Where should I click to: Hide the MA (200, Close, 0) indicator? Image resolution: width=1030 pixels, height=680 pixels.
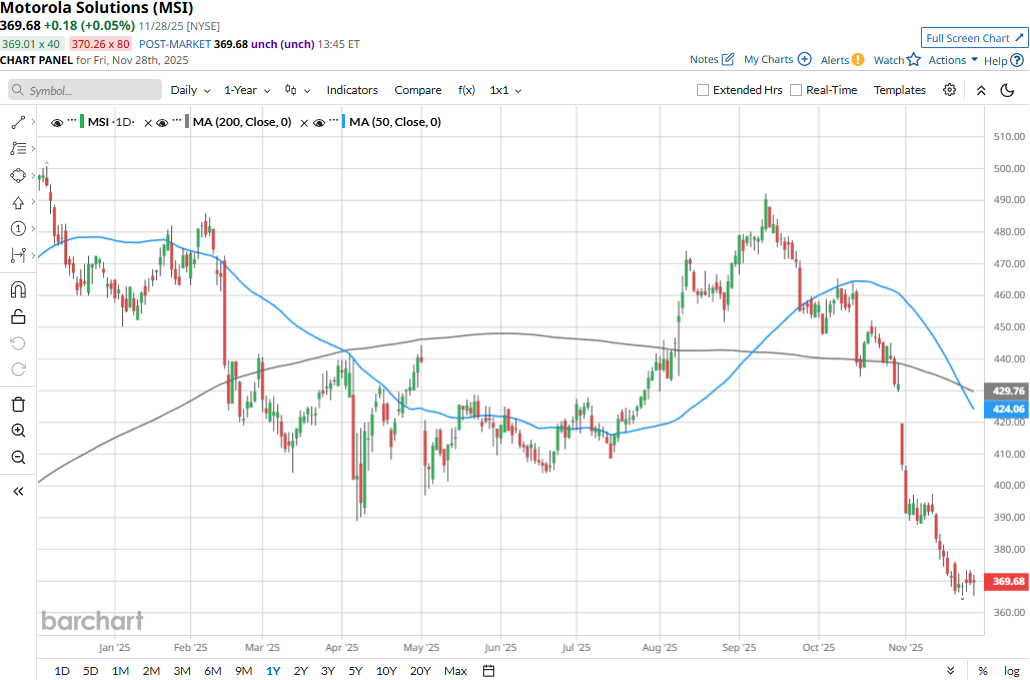coord(162,122)
